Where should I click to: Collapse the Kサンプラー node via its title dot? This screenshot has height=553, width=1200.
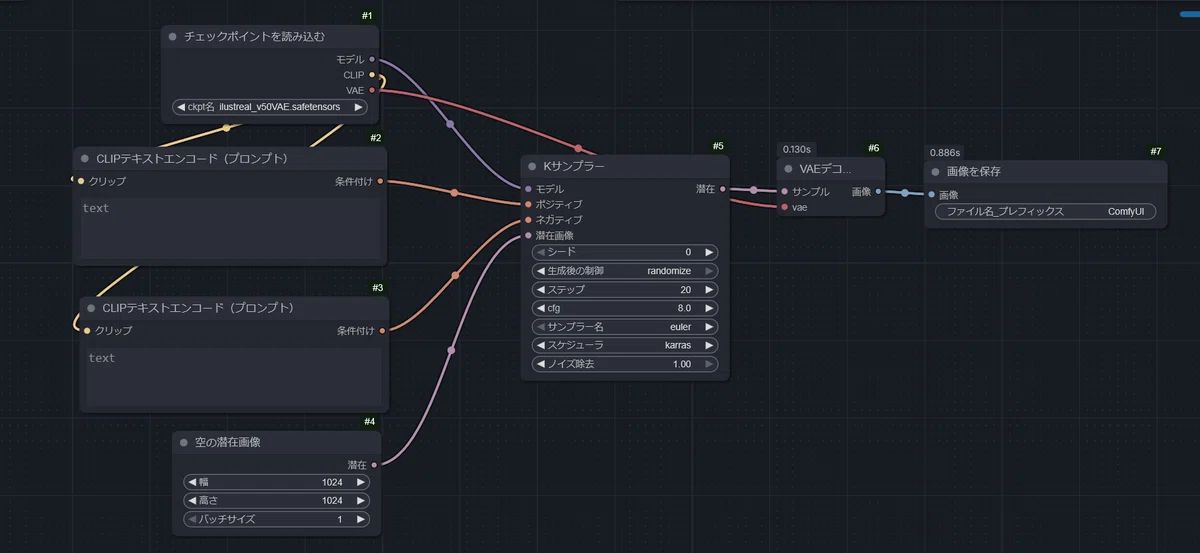(x=533, y=166)
